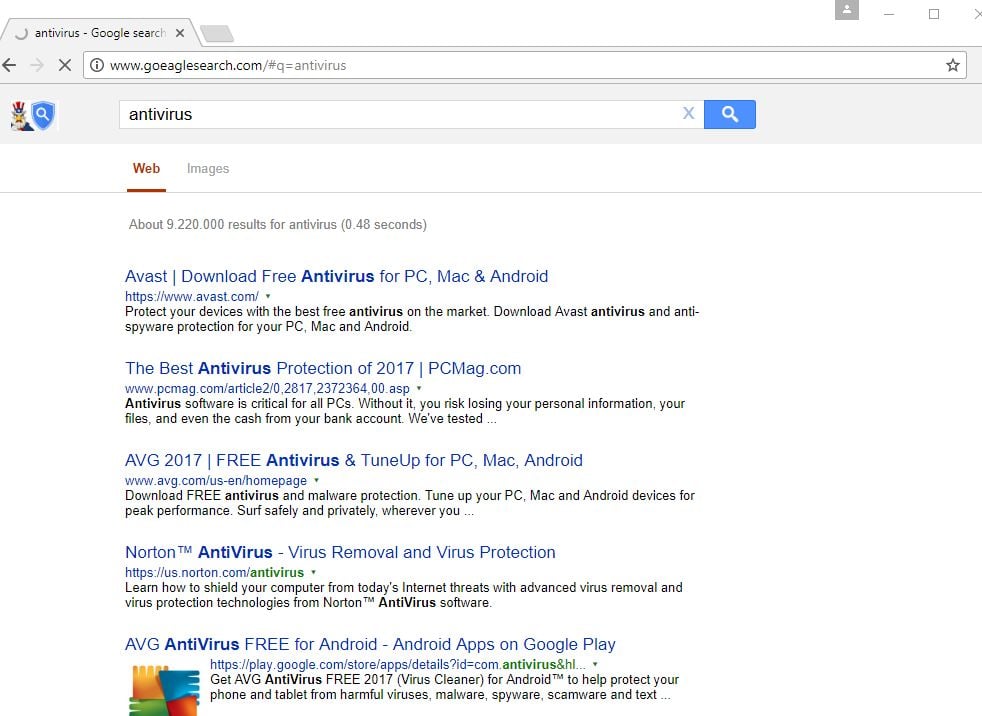Open the Norton AntiVirus Virus Removal link

click(340, 553)
